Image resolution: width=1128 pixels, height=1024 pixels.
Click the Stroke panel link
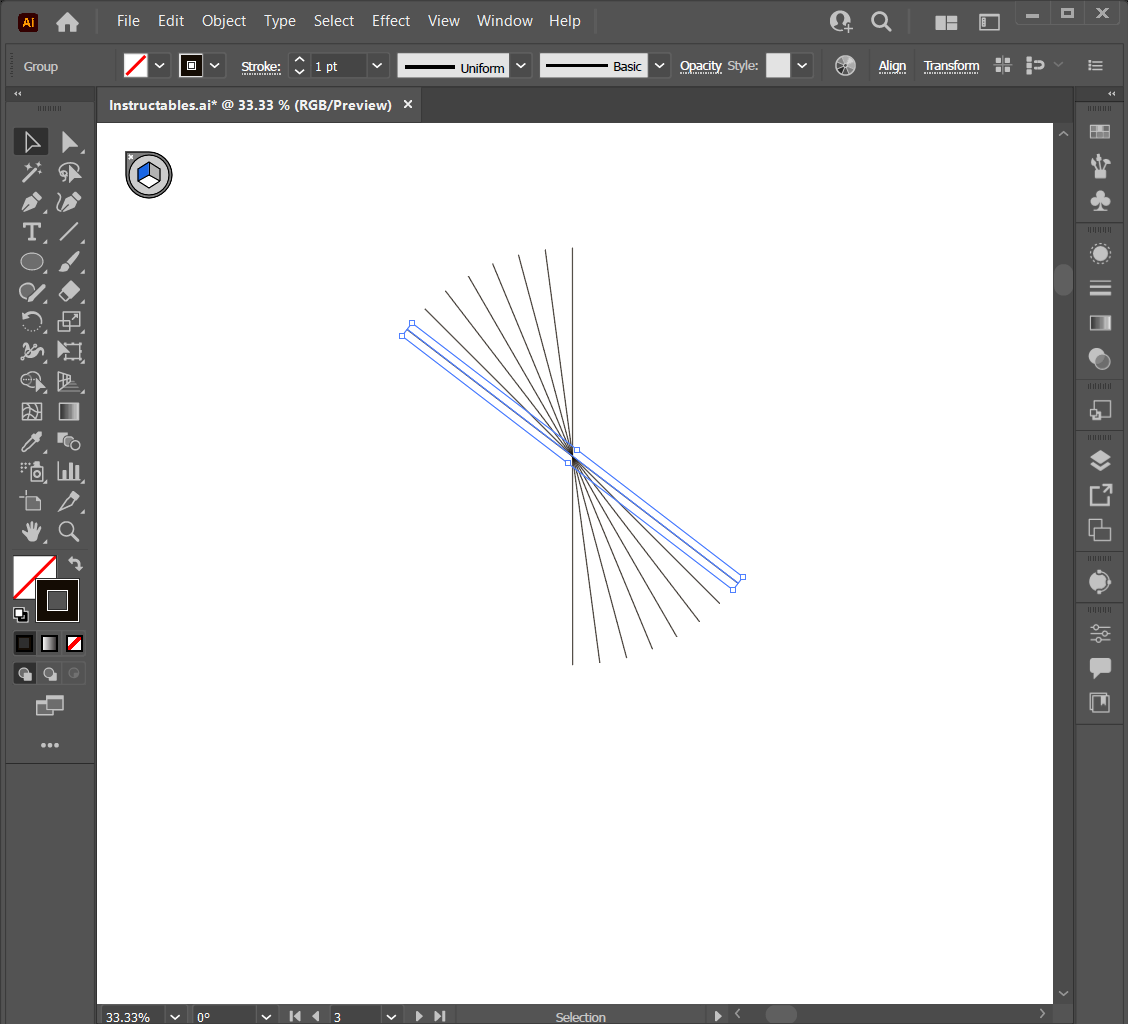click(260, 66)
